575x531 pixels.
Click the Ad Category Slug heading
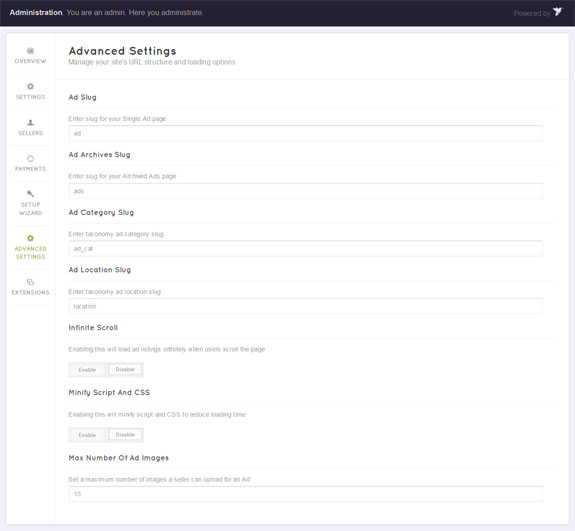coord(101,212)
